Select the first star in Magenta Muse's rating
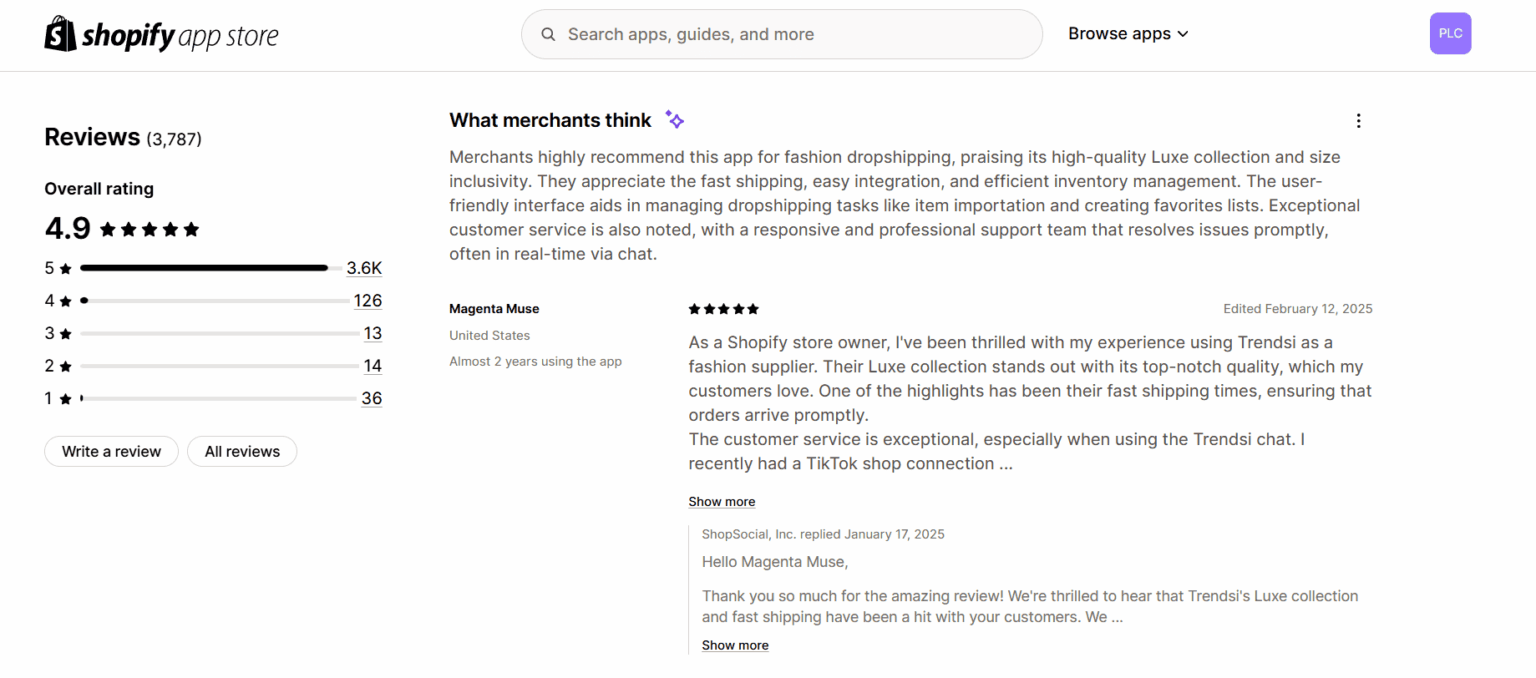1536x678 pixels. 692,308
